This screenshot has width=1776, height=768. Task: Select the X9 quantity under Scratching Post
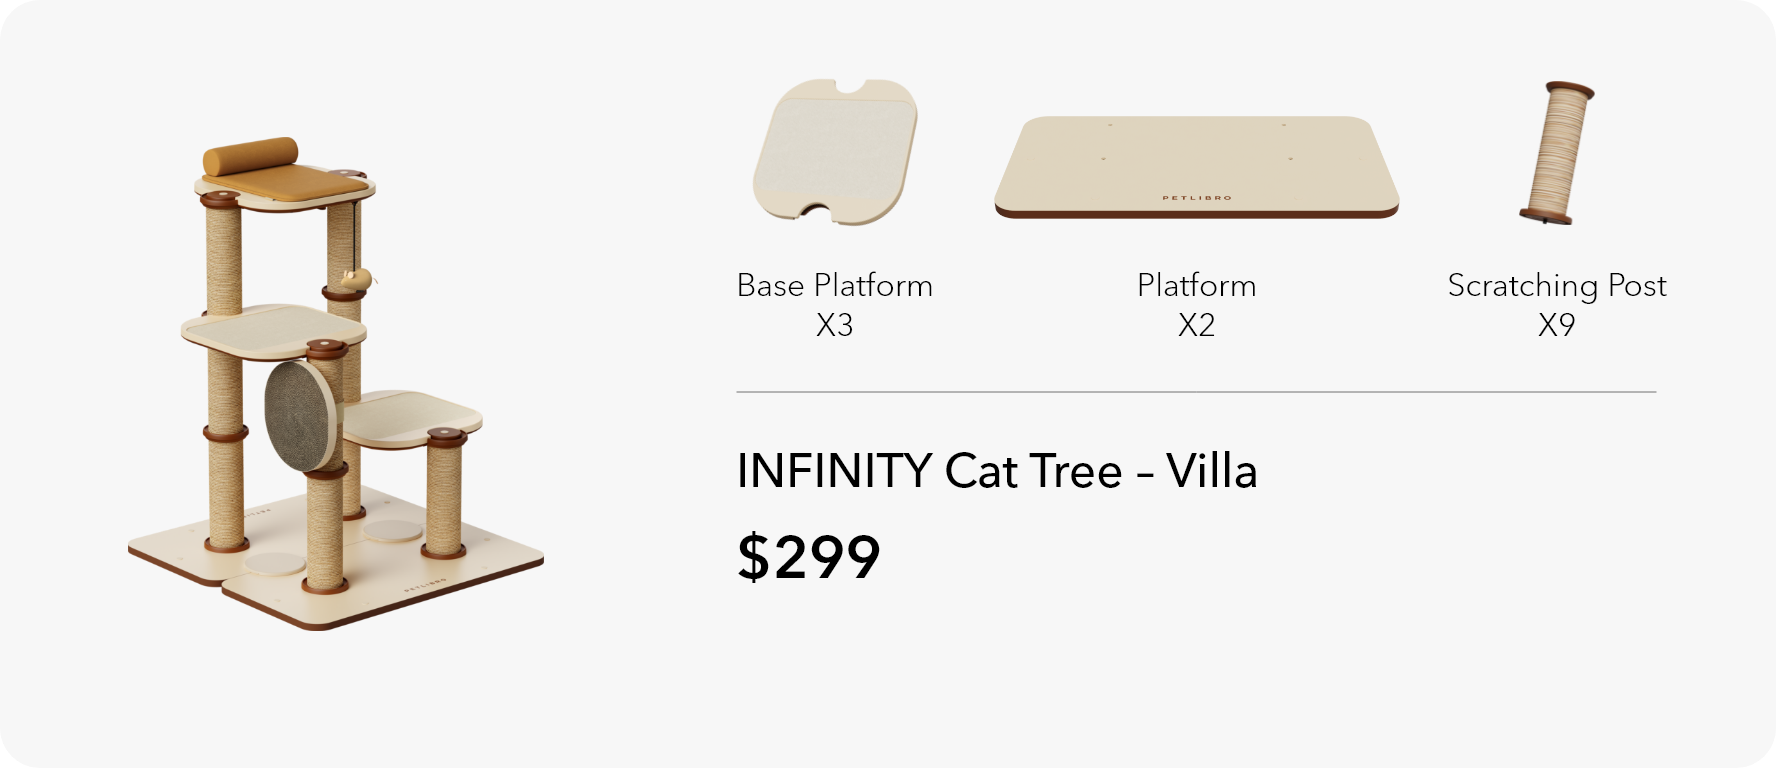pos(1557,325)
